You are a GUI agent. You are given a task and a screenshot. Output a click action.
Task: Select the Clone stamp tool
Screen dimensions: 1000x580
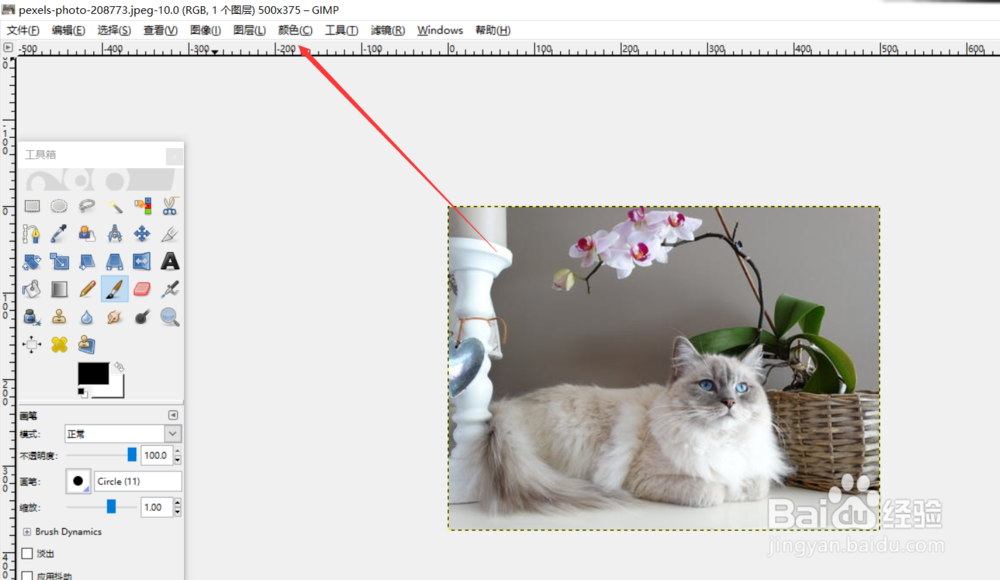pyautogui.click(x=59, y=317)
